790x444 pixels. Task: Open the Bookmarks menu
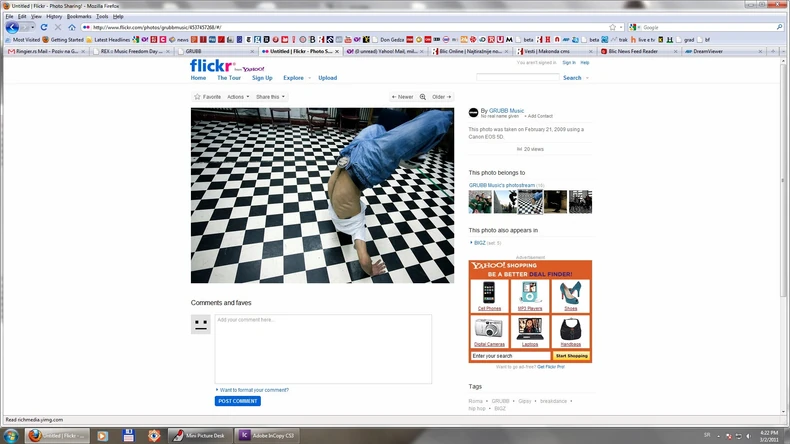(78, 16)
